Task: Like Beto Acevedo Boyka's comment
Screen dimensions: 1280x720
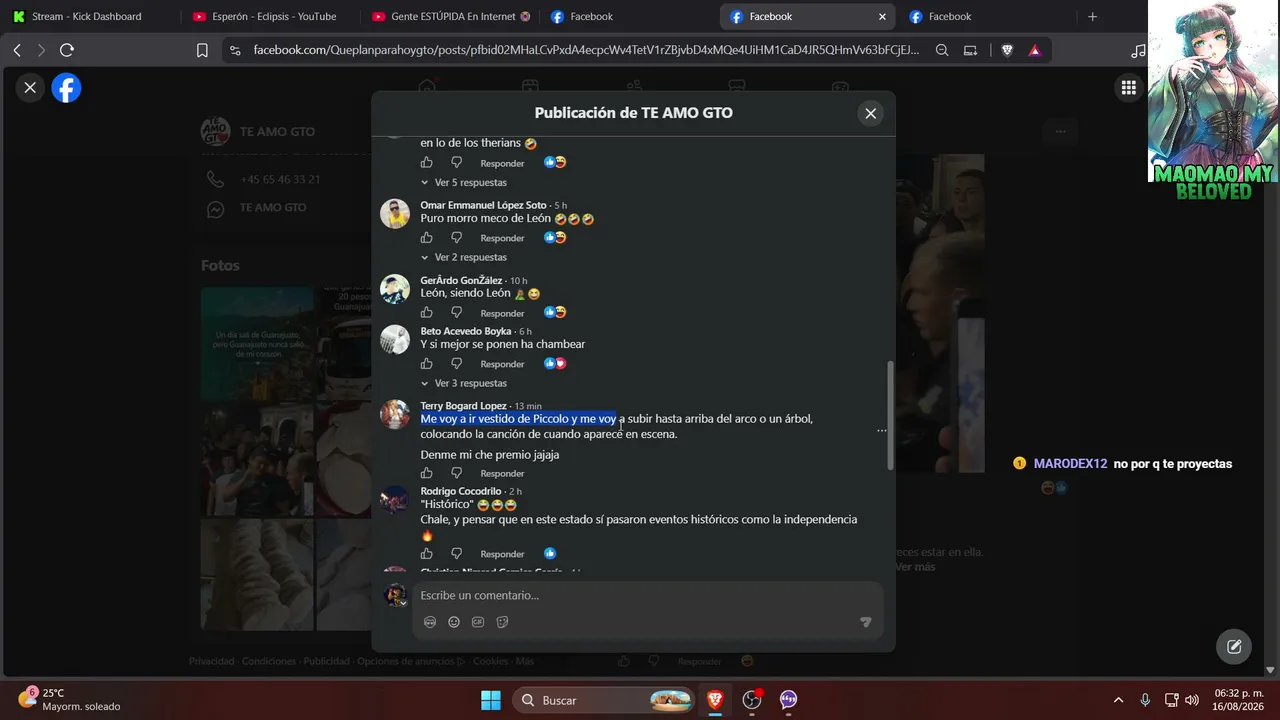Action: (x=427, y=364)
